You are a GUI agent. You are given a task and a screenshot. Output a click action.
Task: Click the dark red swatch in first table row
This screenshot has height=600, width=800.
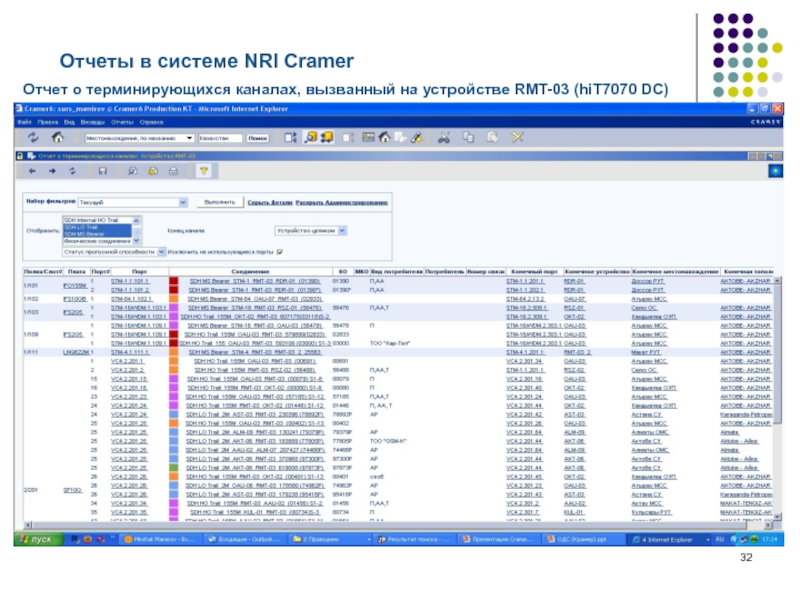tap(174, 283)
